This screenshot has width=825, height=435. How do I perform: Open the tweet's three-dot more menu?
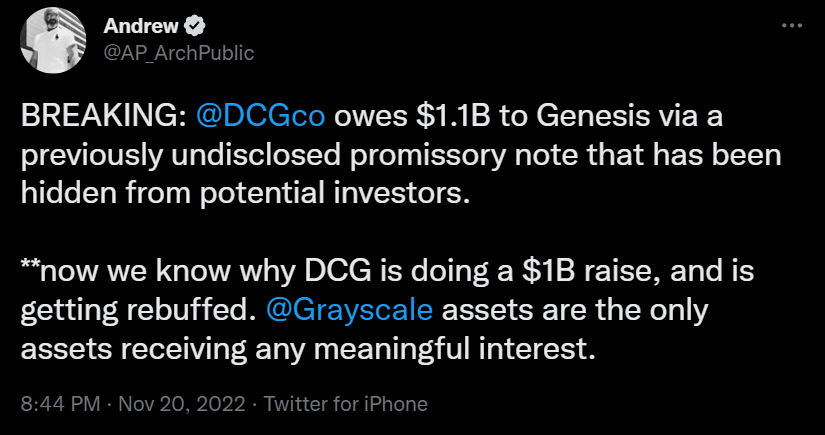(x=791, y=25)
